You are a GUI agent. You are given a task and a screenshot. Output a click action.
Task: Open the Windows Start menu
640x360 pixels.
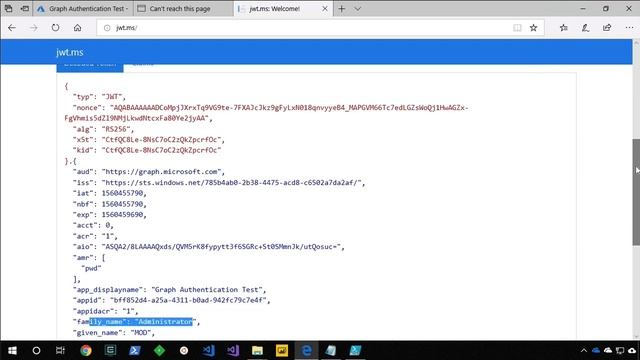click(x=12, y=350)
